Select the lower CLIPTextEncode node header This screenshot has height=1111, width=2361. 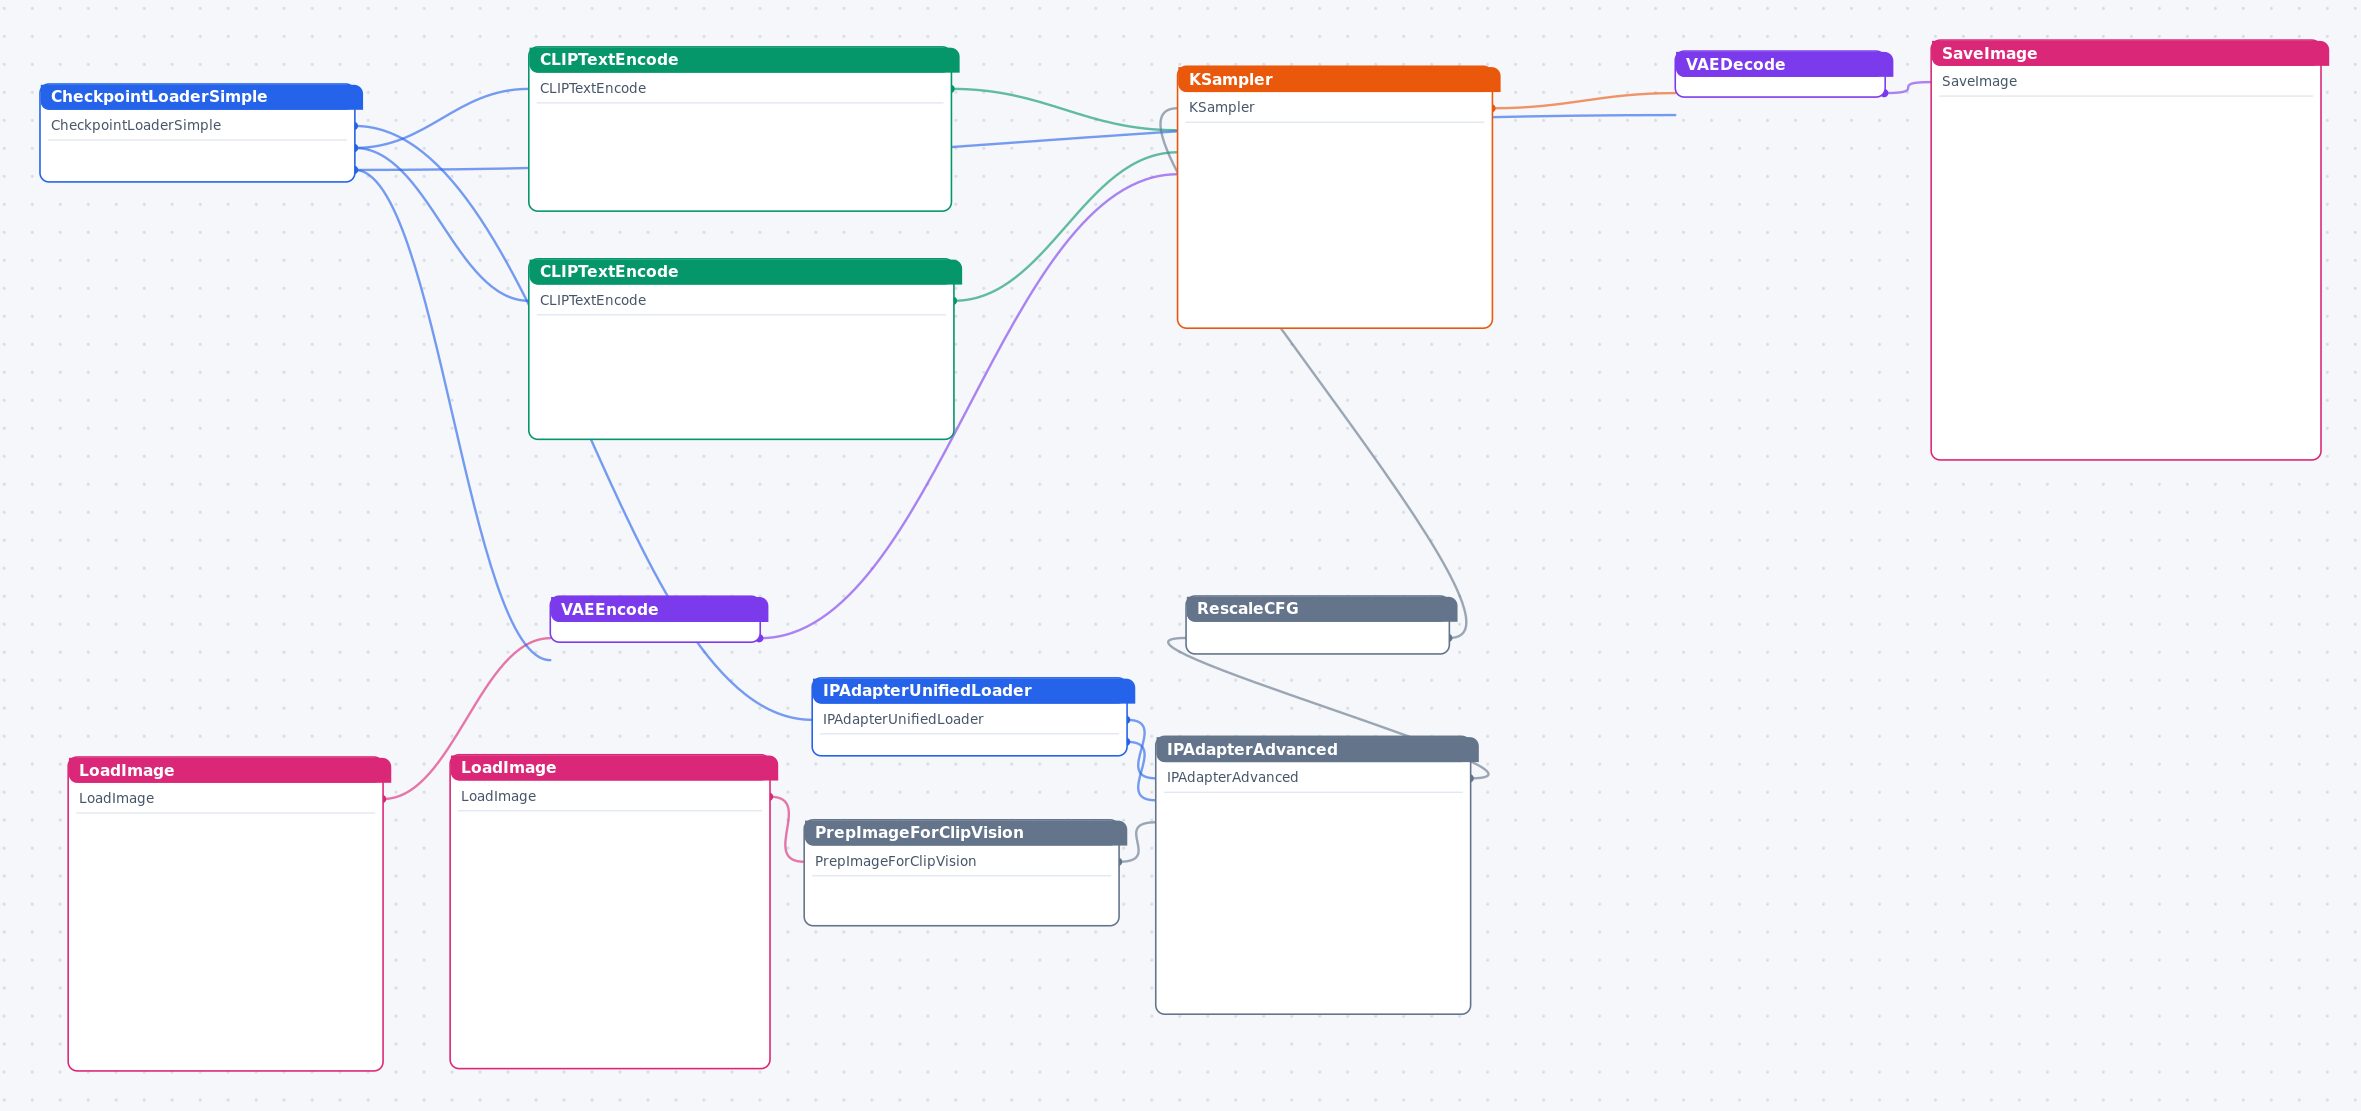tap(745, 271)
